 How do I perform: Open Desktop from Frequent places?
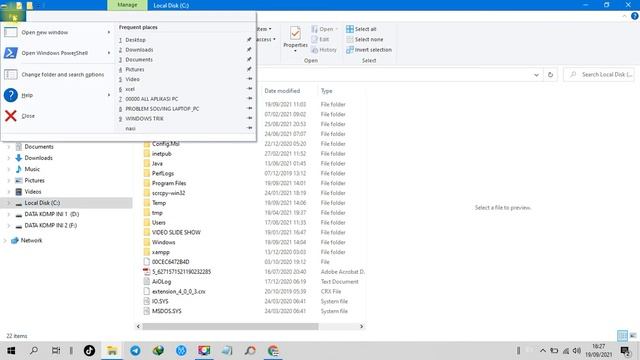[135, 40]
